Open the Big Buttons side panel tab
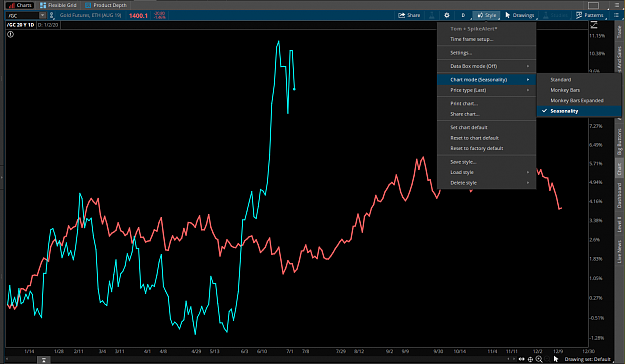Viewport: 625px width, 364px height. (619, 142)
